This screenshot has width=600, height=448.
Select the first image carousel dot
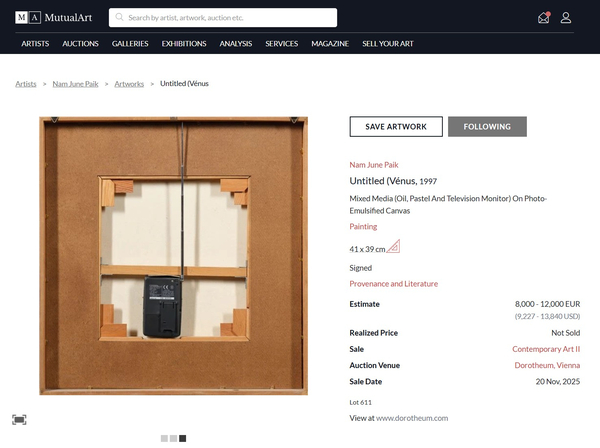pos(165,438)
